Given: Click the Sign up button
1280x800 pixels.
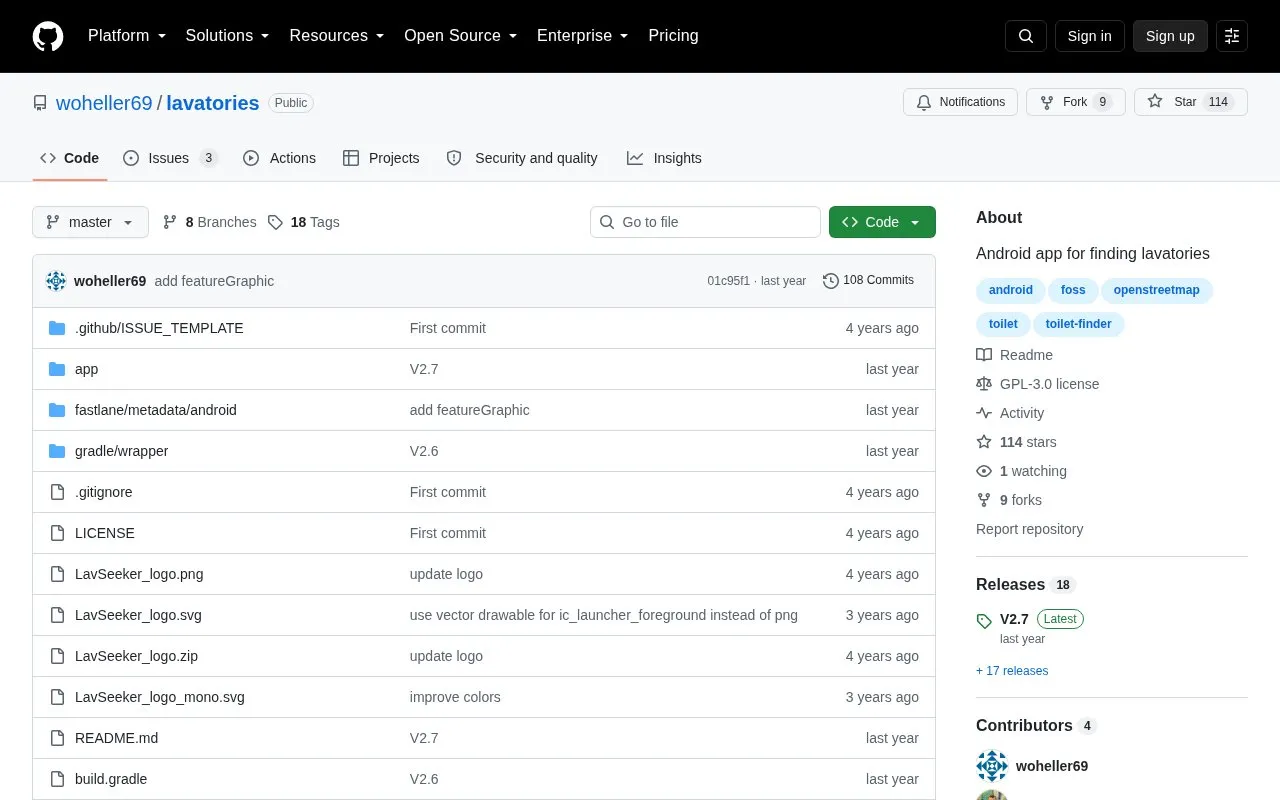Looking at the screenshot, I should pos(1170,36).
